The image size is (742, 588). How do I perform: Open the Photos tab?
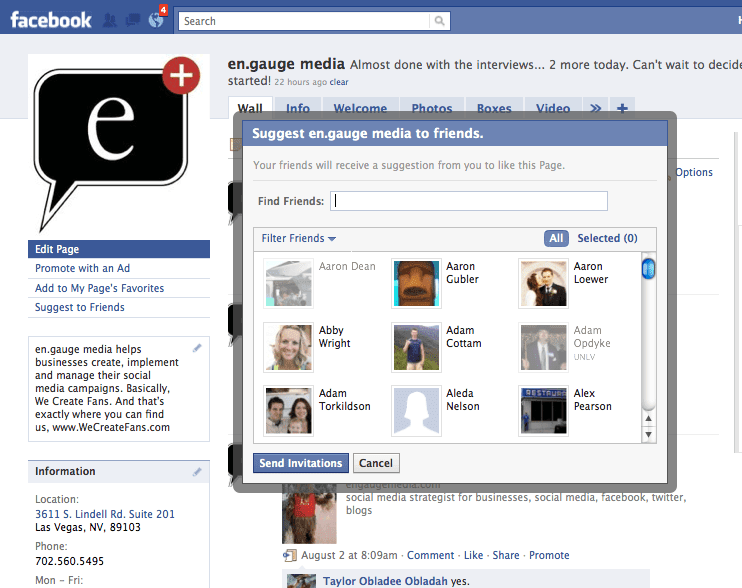click(x=432, y=108)
